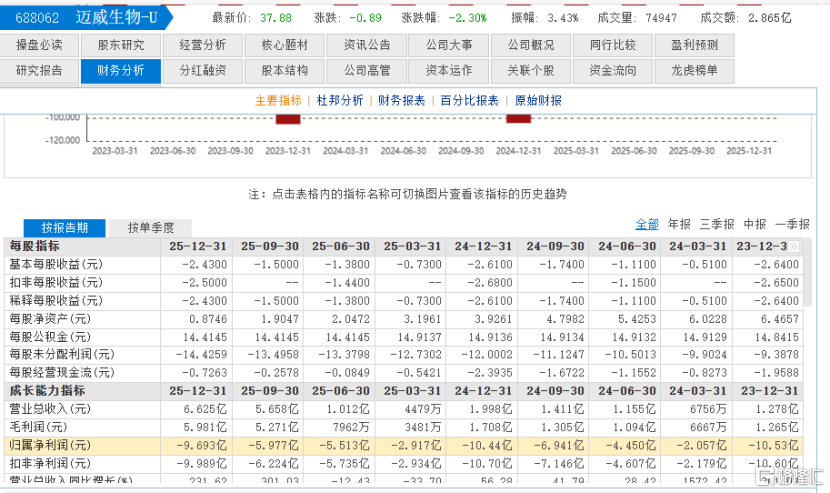Open the 龙虎榜单 tab
This screenshot has height=493, width=830.
(x=694, y=70)
